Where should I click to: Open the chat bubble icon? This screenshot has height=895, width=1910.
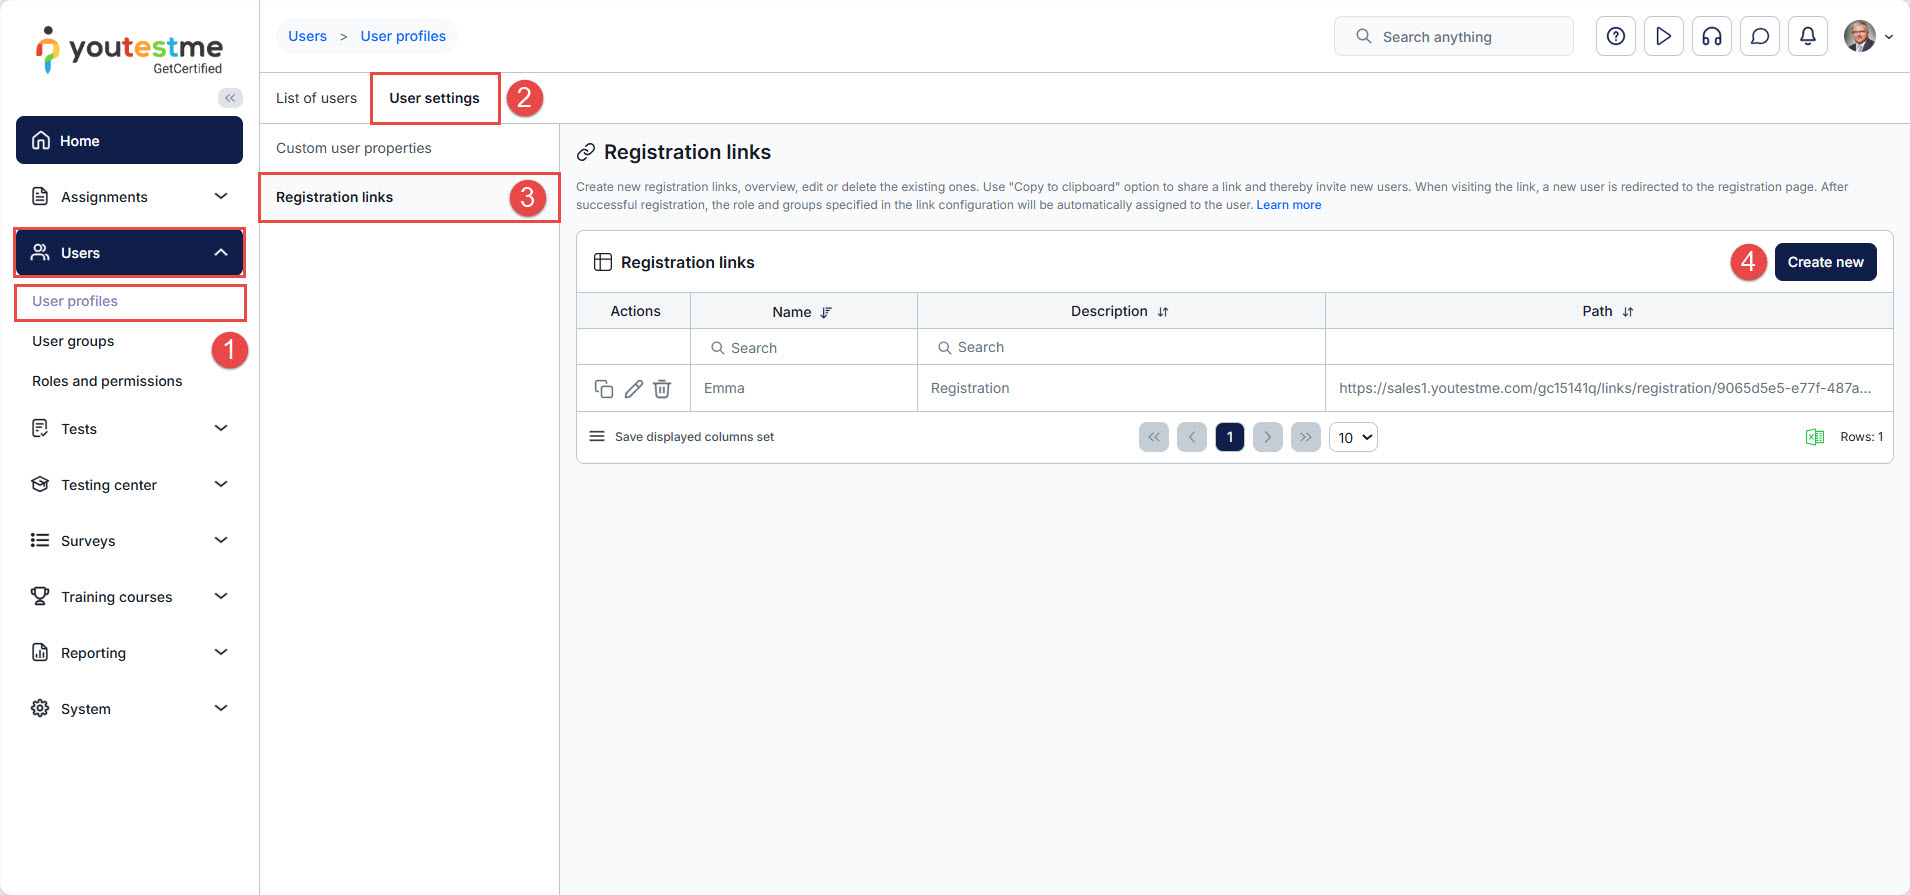[1759, 37]
